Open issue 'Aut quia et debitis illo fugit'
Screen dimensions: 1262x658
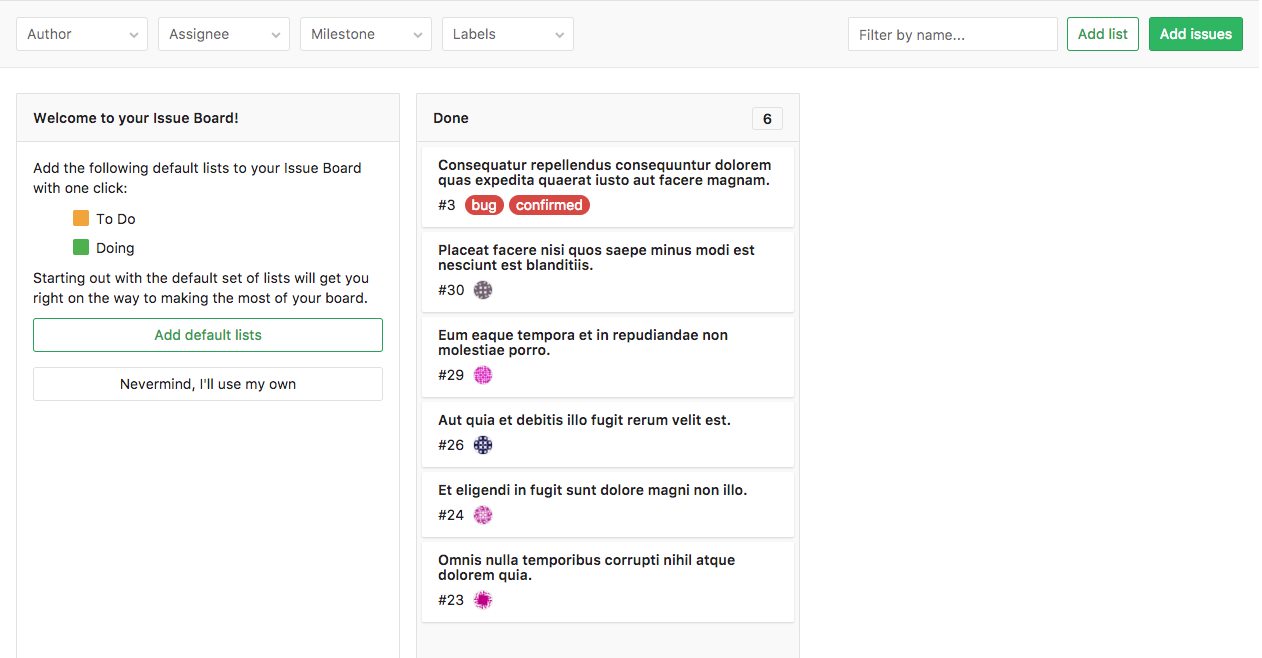[584, 420]
